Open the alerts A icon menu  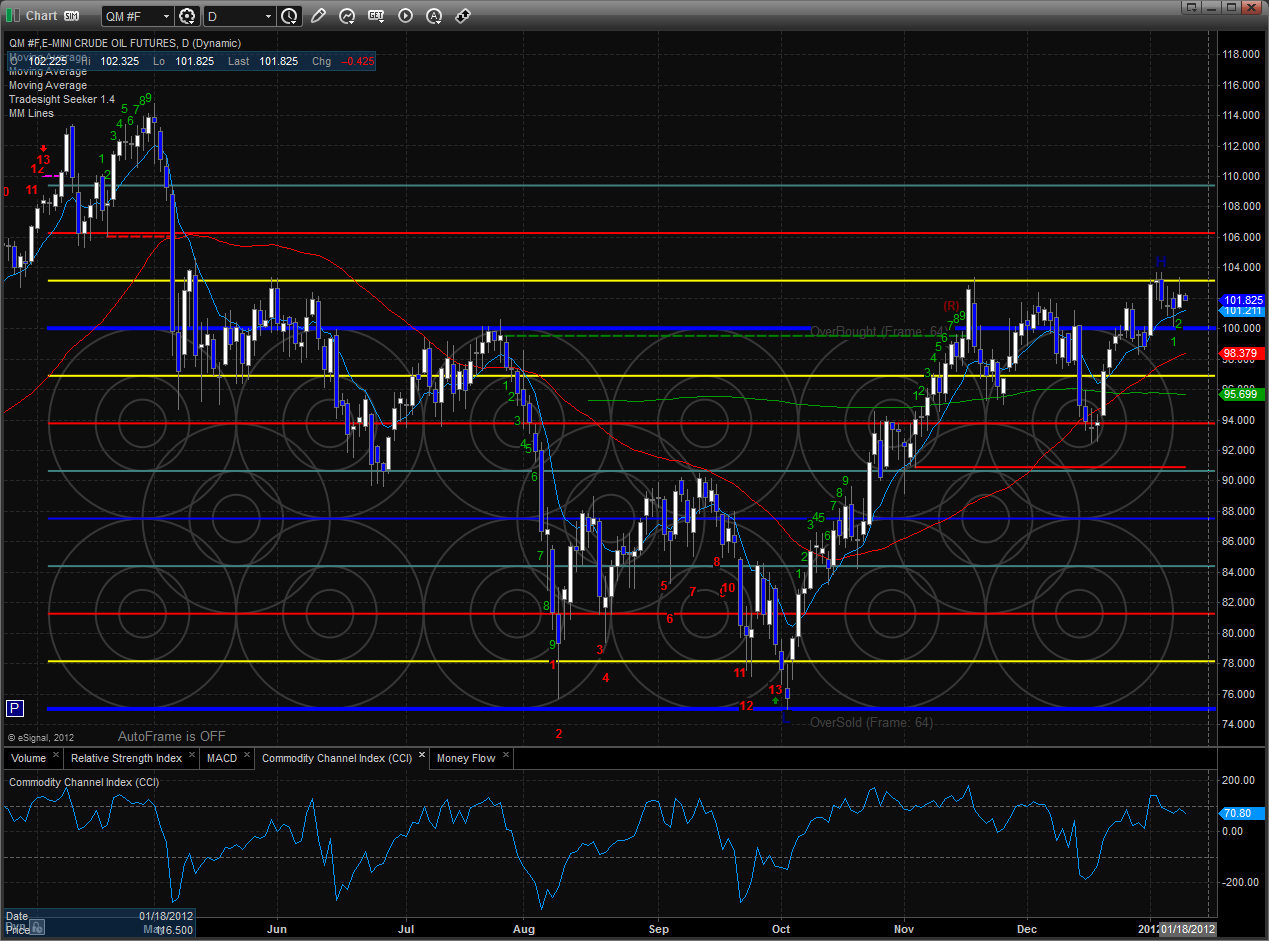434,16
